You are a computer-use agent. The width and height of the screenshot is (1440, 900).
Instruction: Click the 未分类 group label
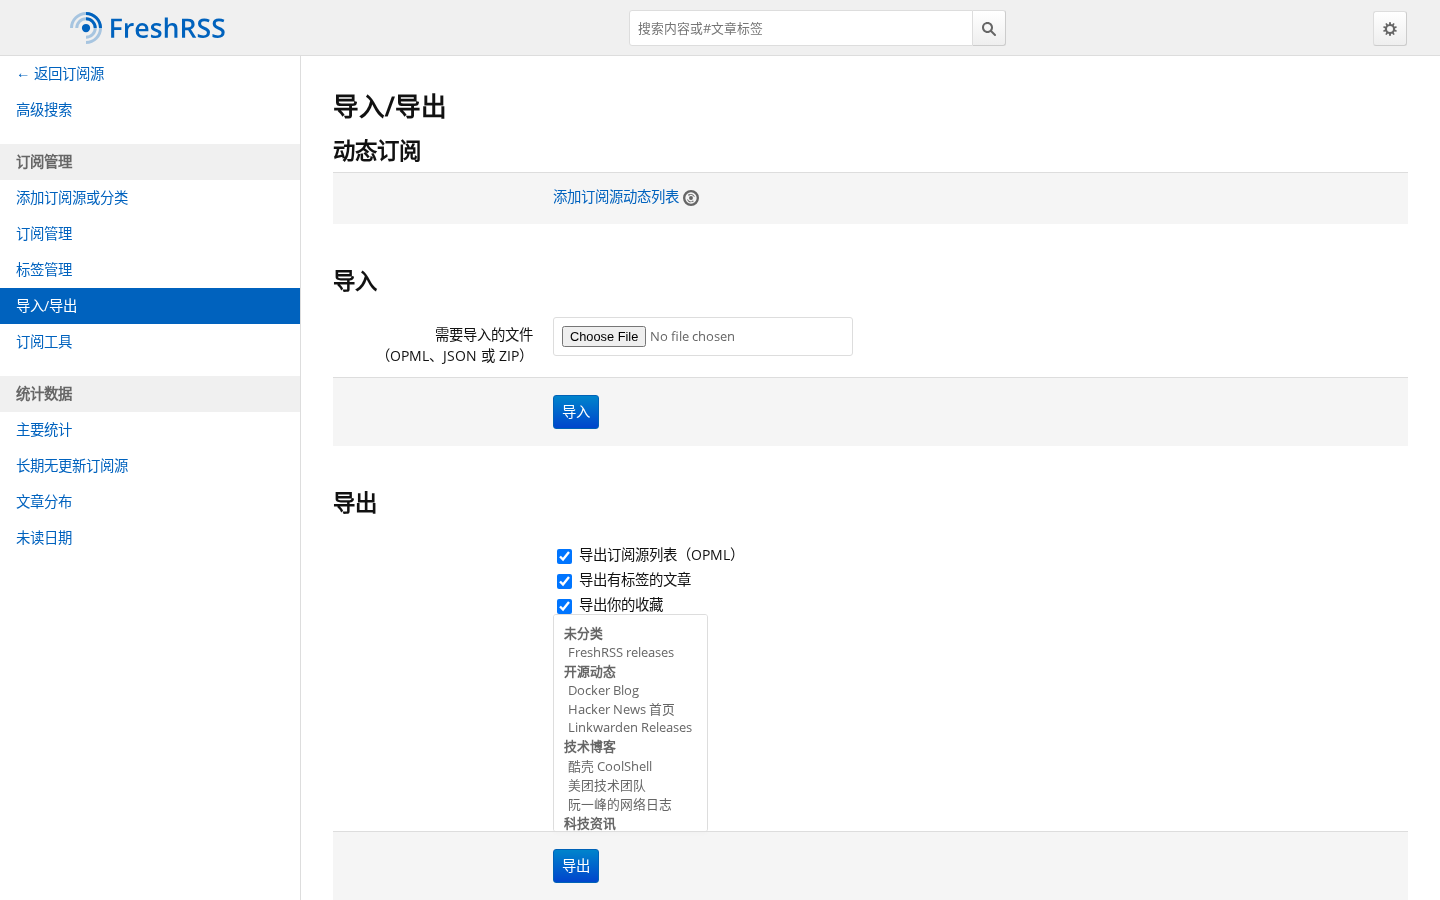coord(583,634)
